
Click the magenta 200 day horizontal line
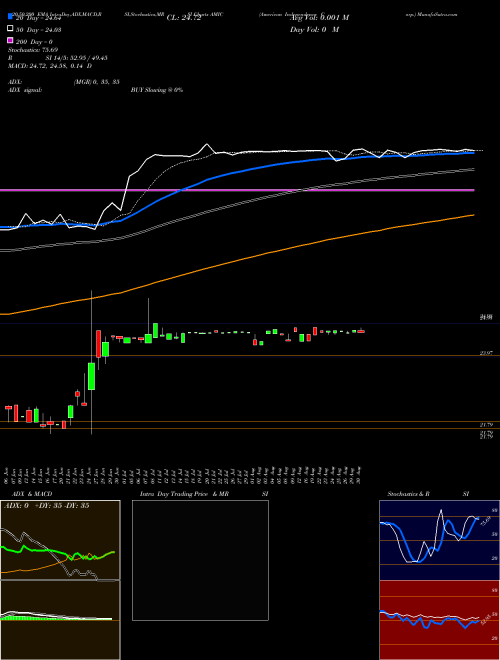coord(237,190)
